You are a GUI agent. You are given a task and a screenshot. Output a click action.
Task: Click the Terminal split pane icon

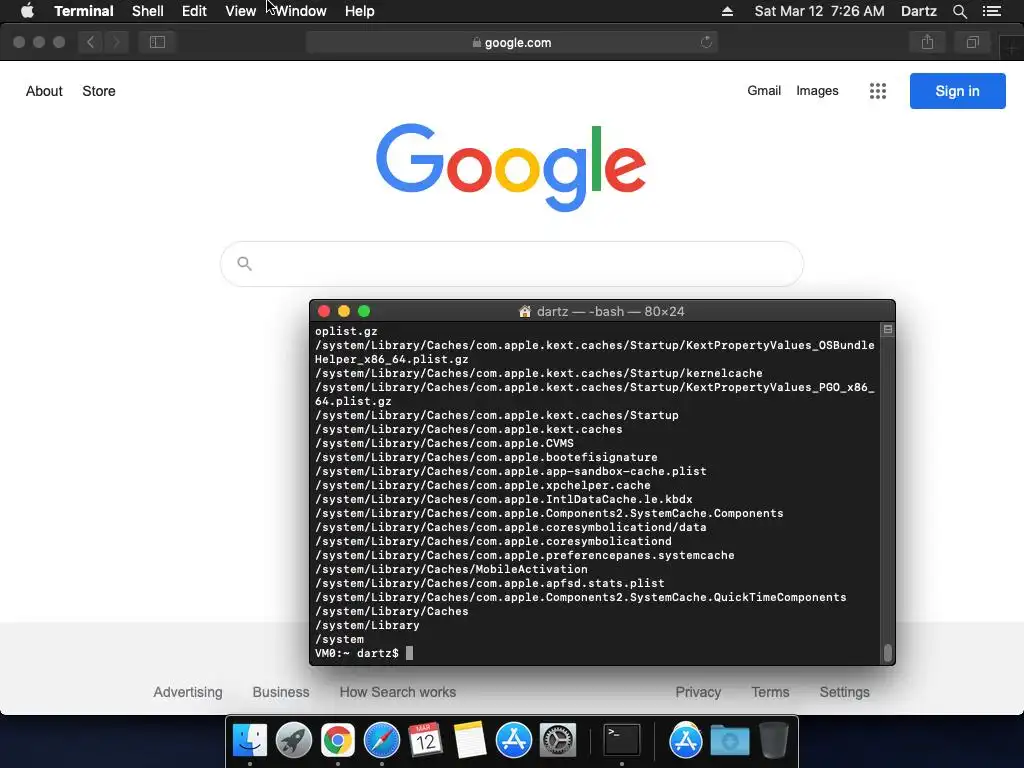888,330
